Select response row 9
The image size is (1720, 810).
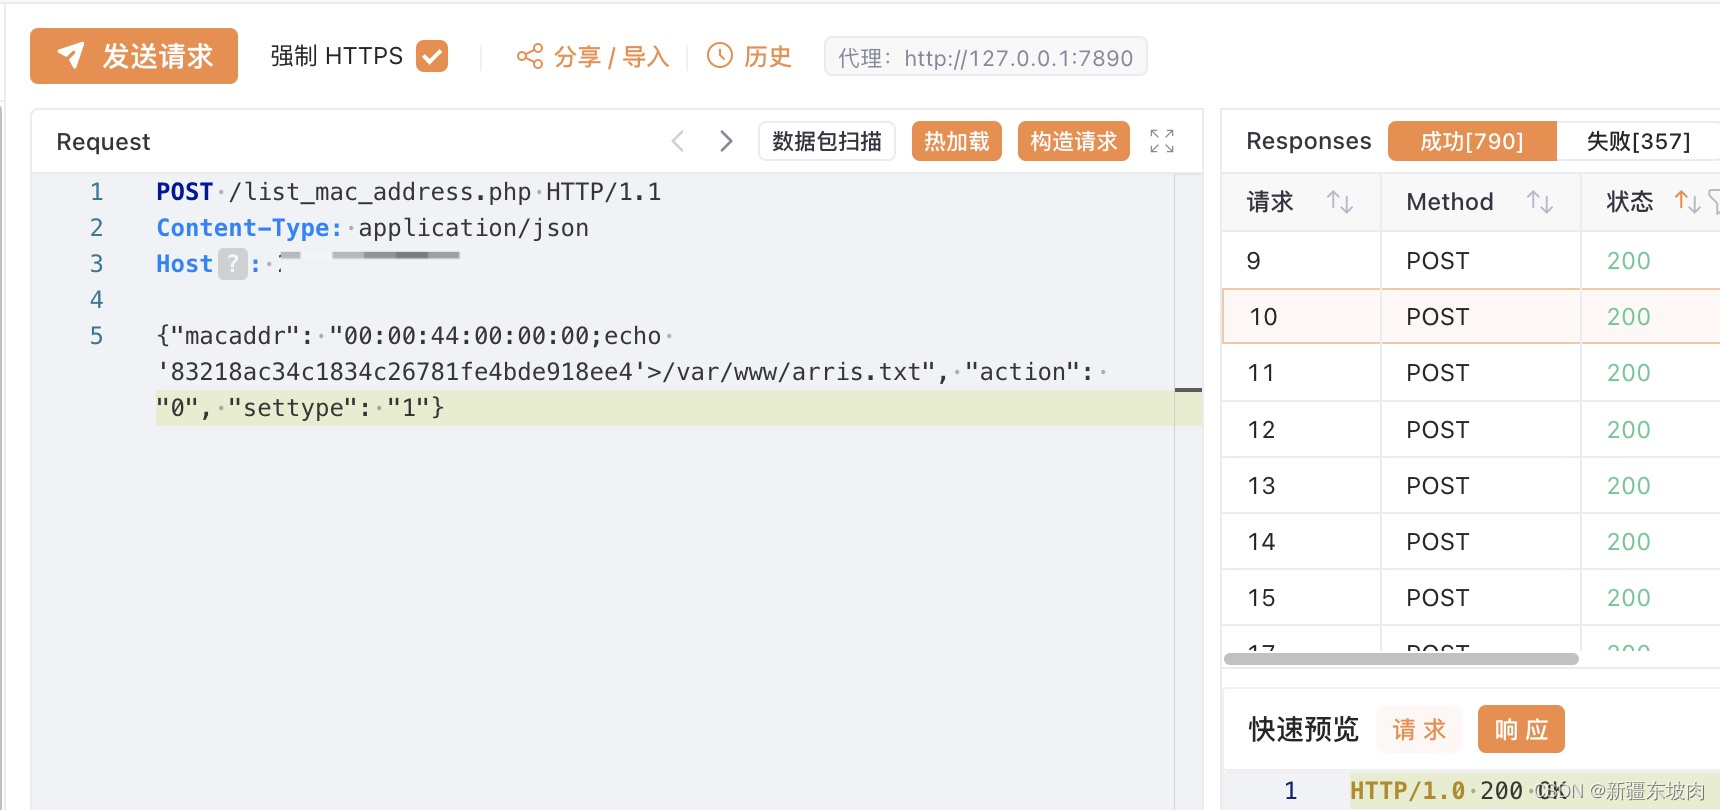coord(1471,261)
